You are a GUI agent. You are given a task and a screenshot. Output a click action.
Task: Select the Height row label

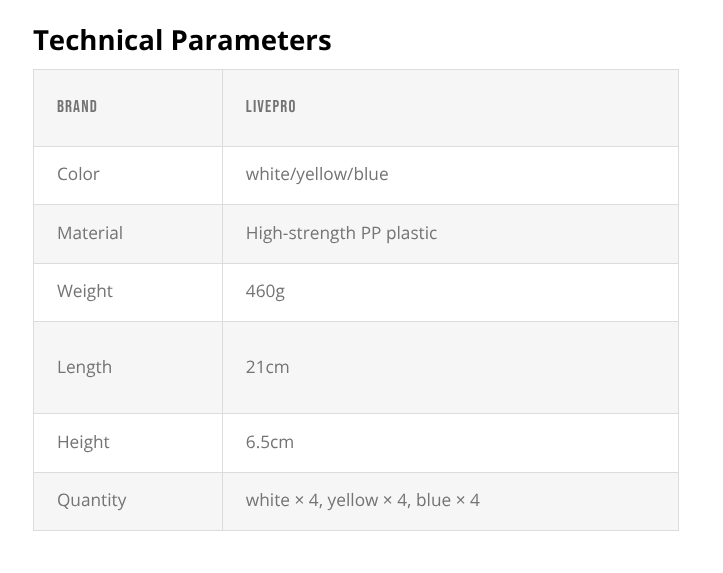point(83,442)
